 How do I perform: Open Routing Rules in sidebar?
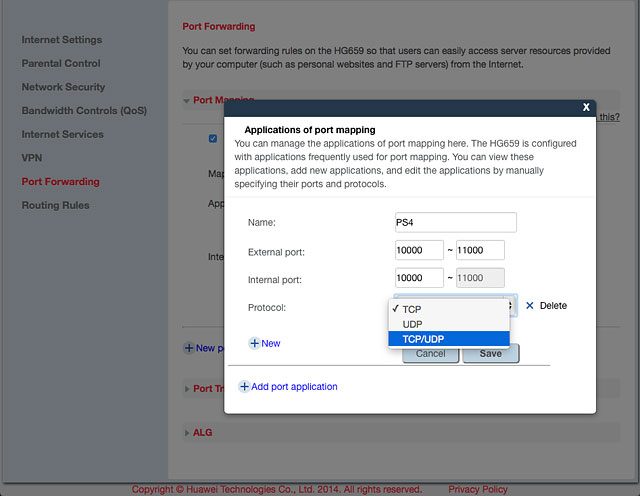(56, 205)
